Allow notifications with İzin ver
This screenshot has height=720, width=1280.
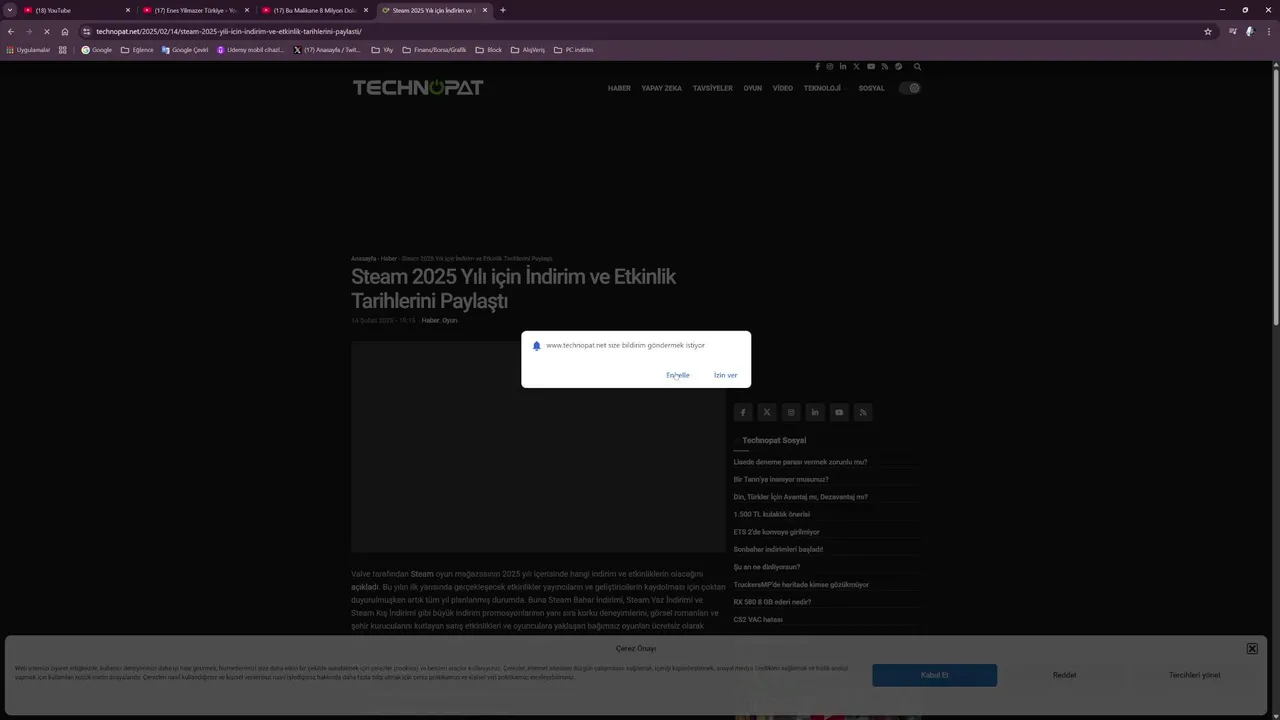pyautogui.click(x=725, y=375)
